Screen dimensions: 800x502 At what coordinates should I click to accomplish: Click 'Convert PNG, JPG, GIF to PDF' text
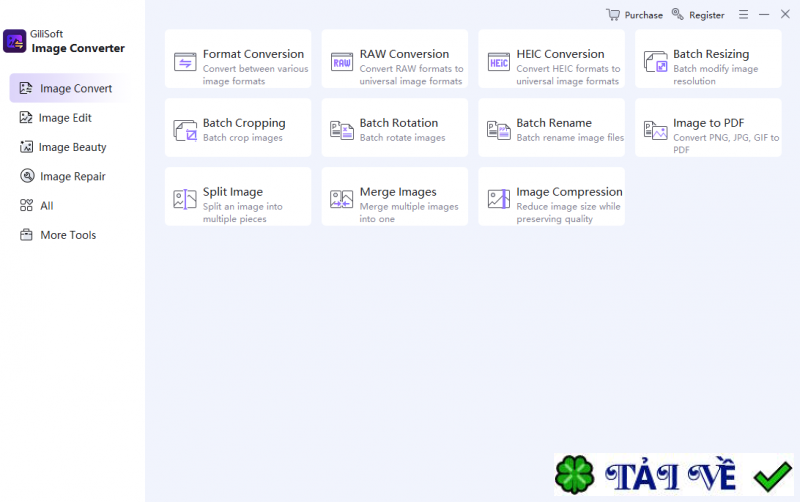point(726,143)
